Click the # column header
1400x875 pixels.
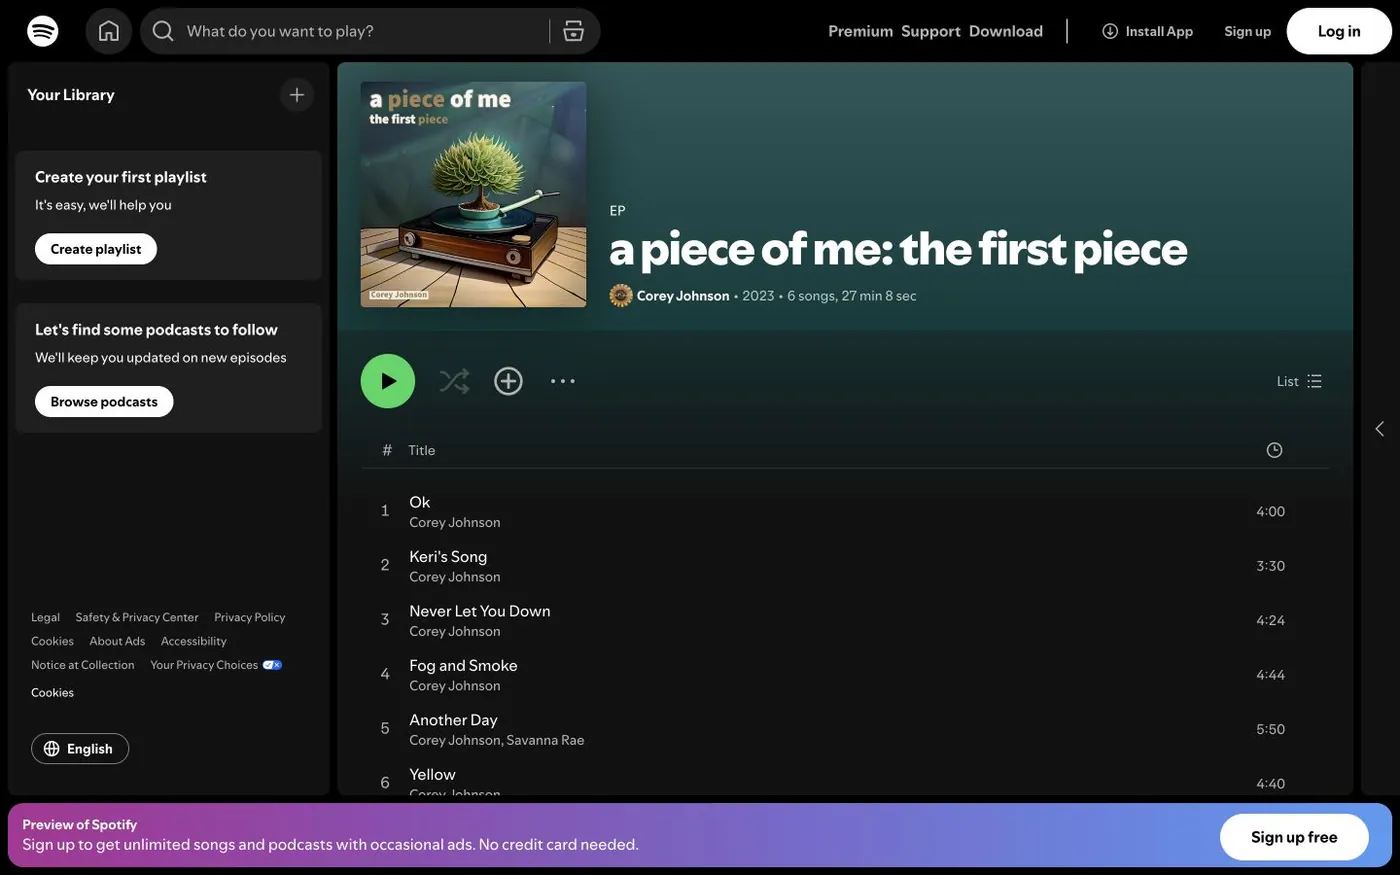coord(387,450)
